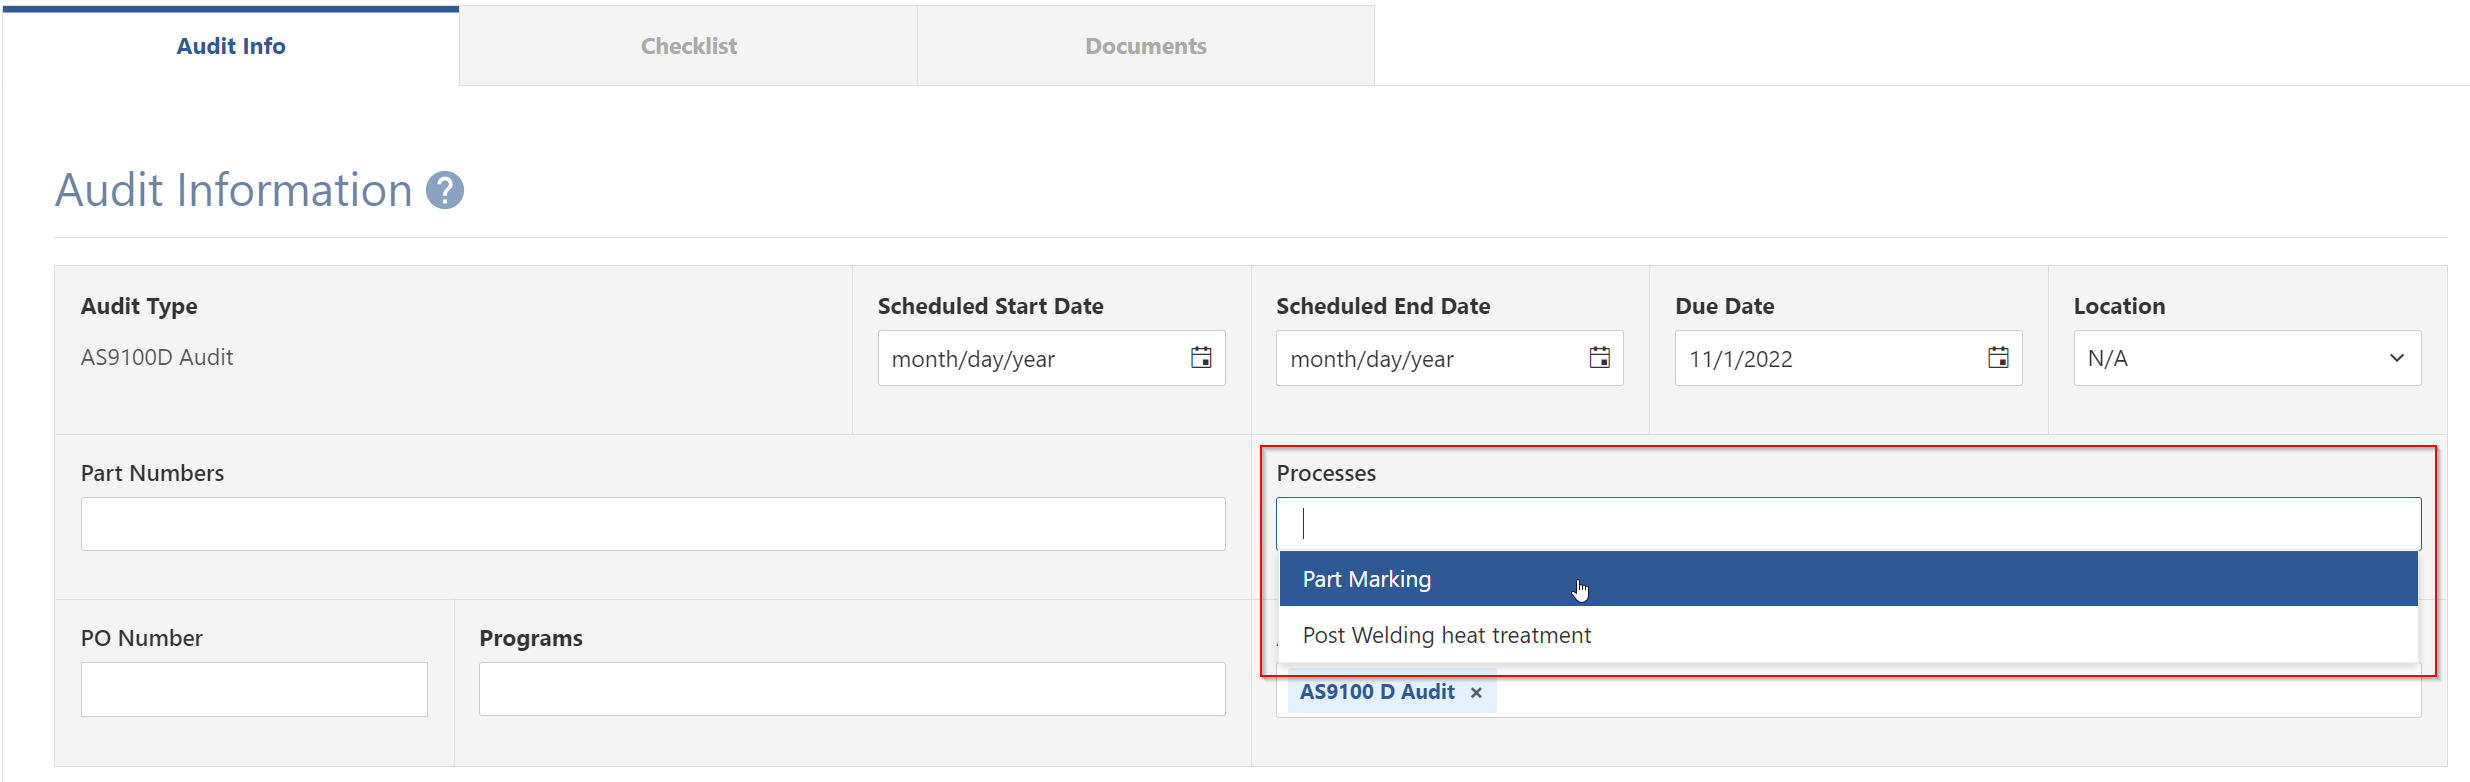Click the AS9100D Audit type text
Image resolution: width=2470 pixels, height=782 pixels.
coord(157,357)
